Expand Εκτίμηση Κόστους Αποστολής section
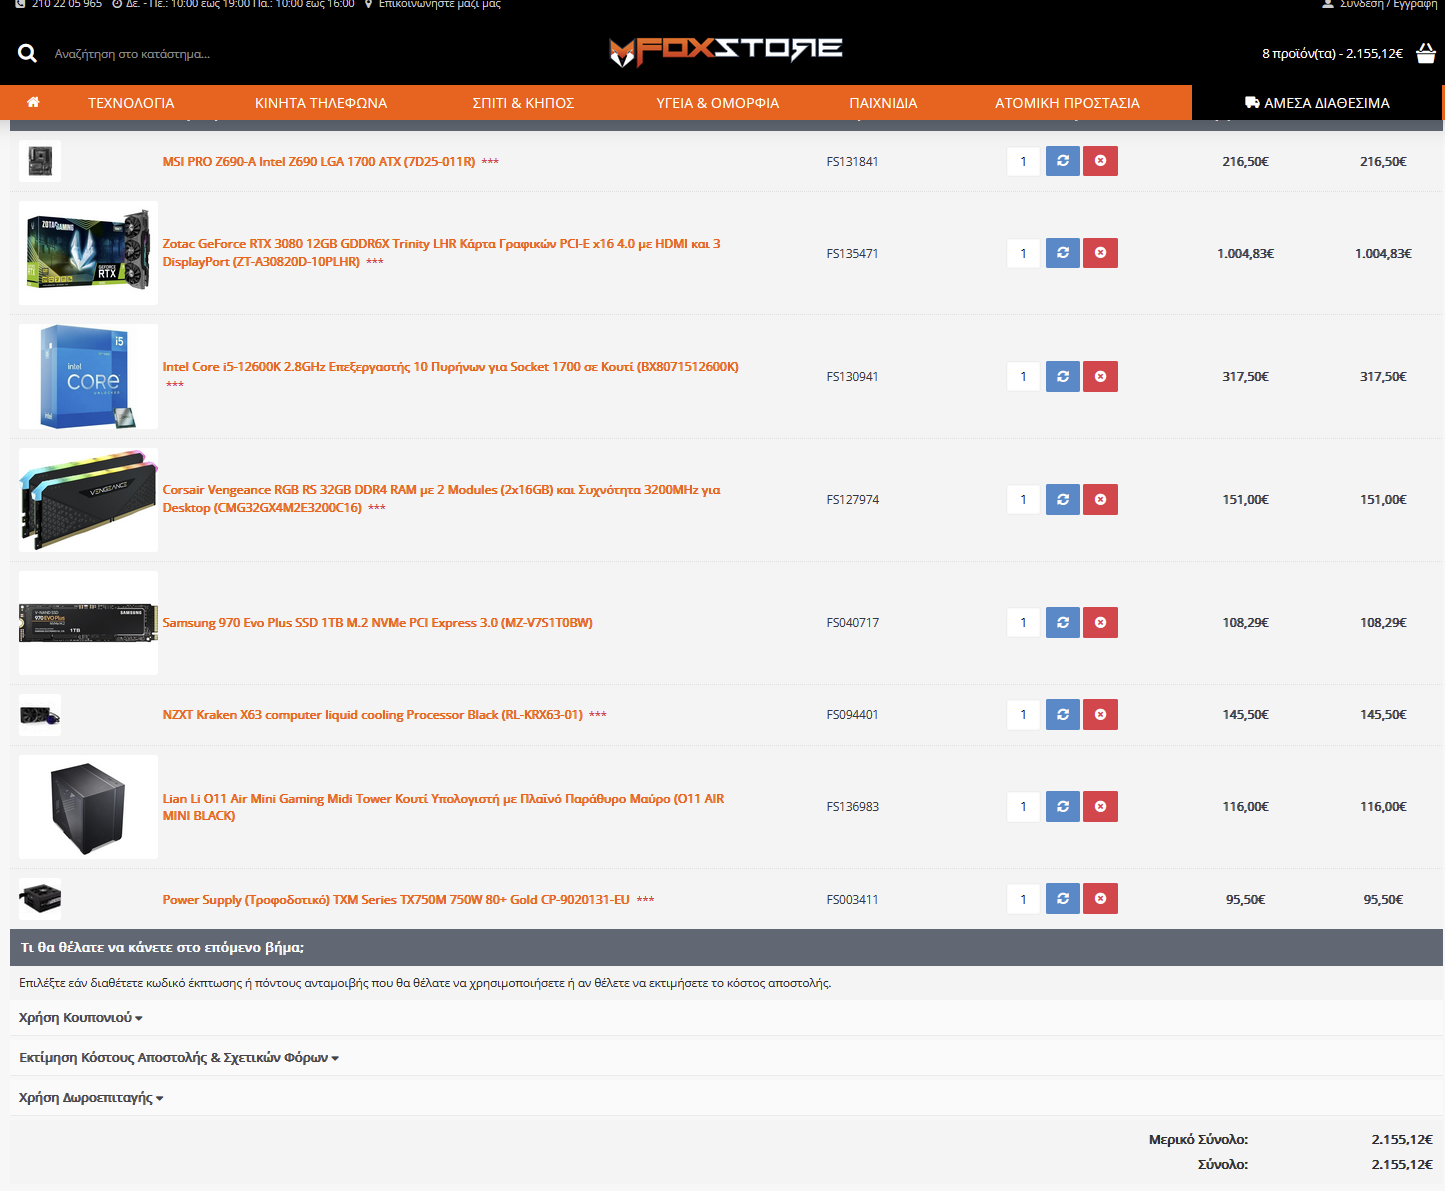1445x1191 pixels. click(179, 1057)
